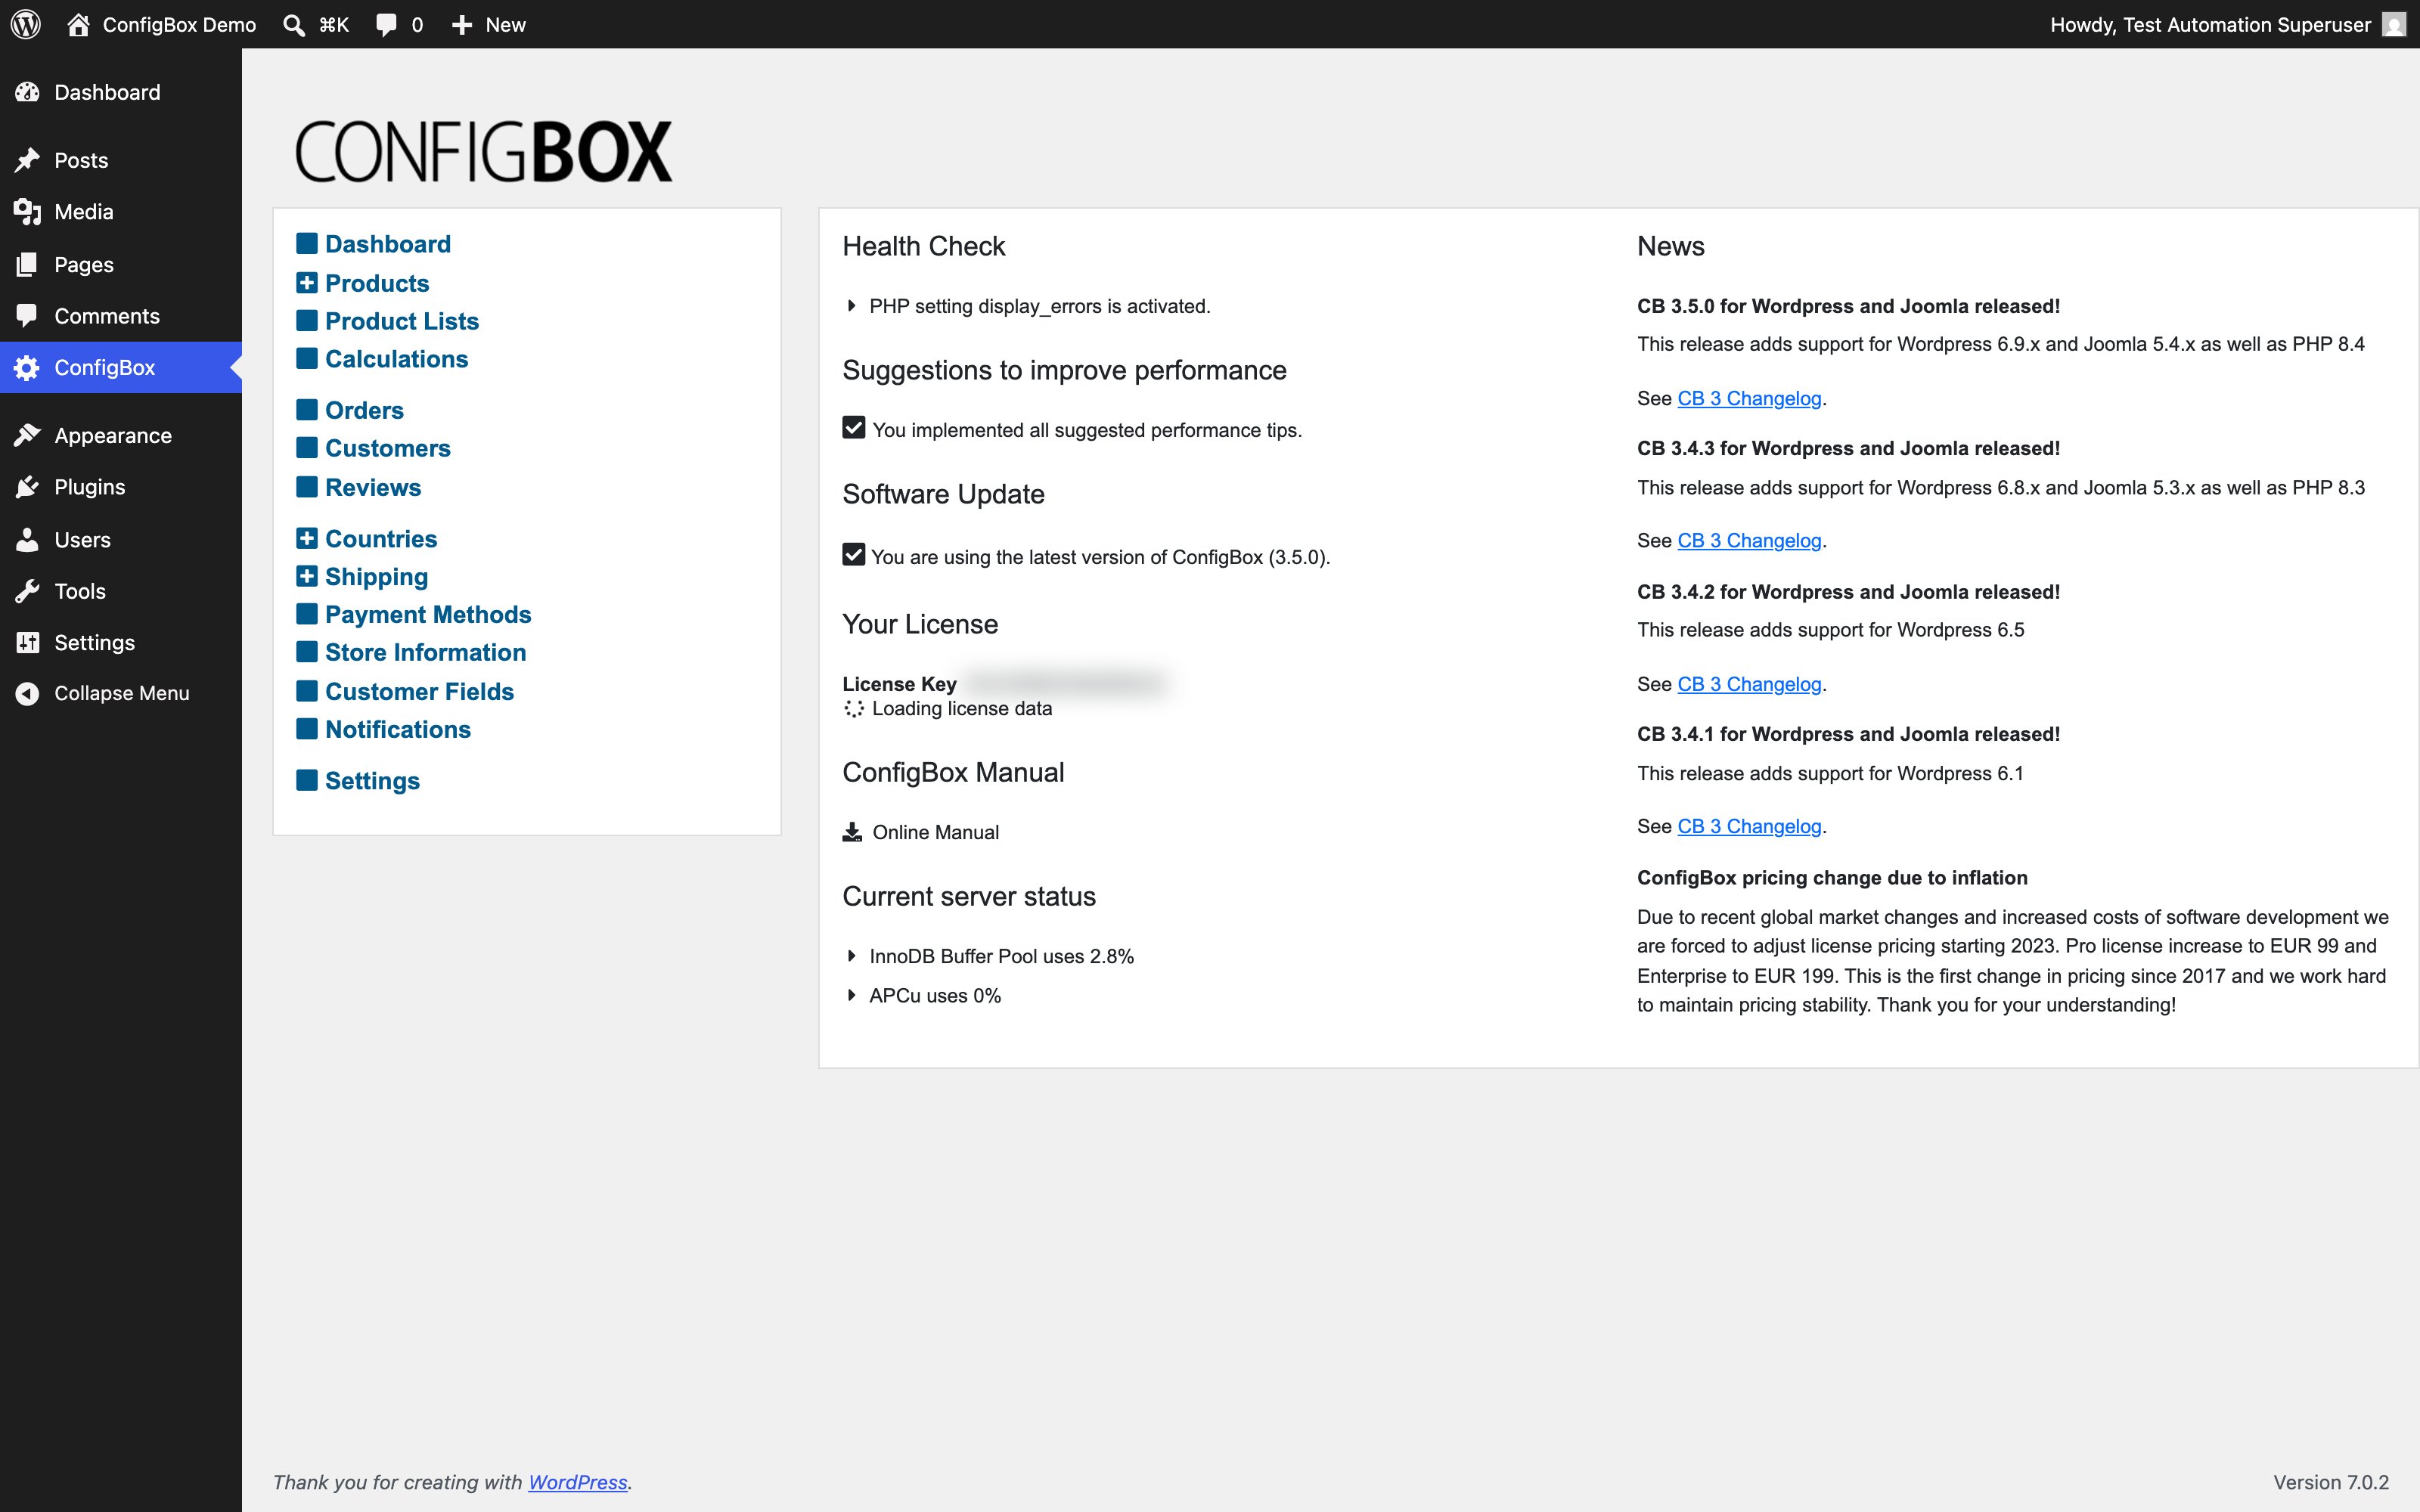Viewport: 2420px width, 1512px height.
Task: Open CB 3 Changelog under CB 3.4.1
Action: click(x=1749, y=826)
